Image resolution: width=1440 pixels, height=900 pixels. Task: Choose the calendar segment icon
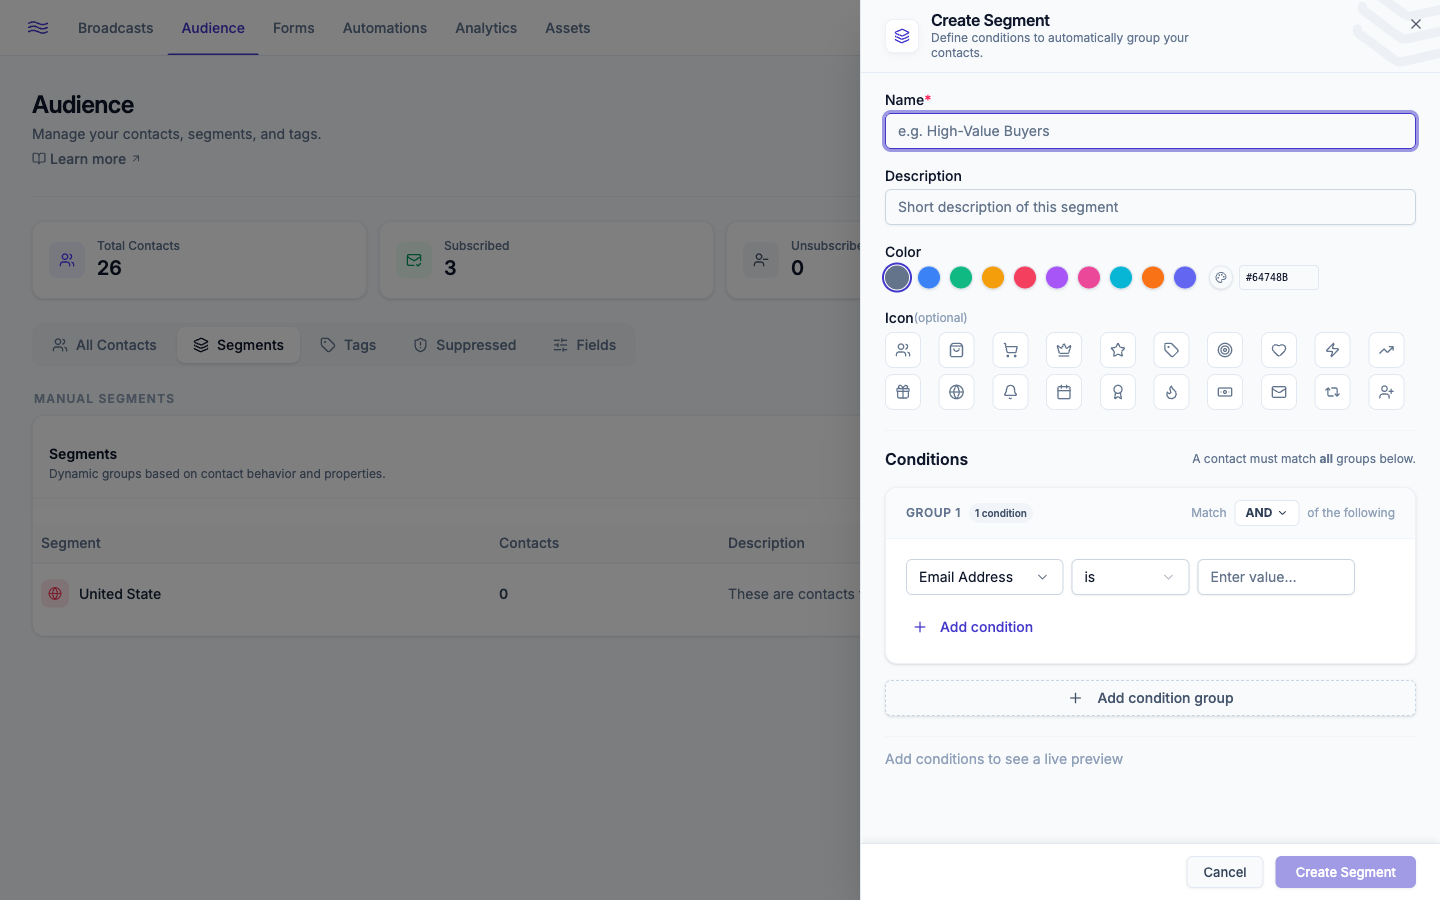[x=1064, y=392]
